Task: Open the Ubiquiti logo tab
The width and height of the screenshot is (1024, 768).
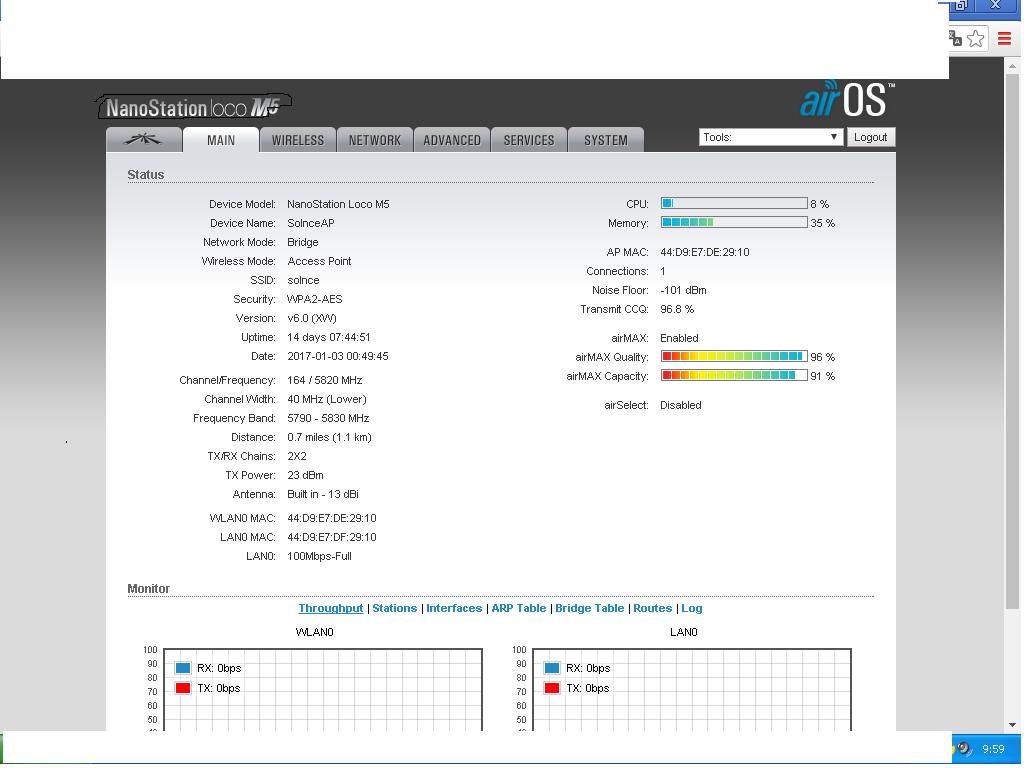Action: point(144,139)
